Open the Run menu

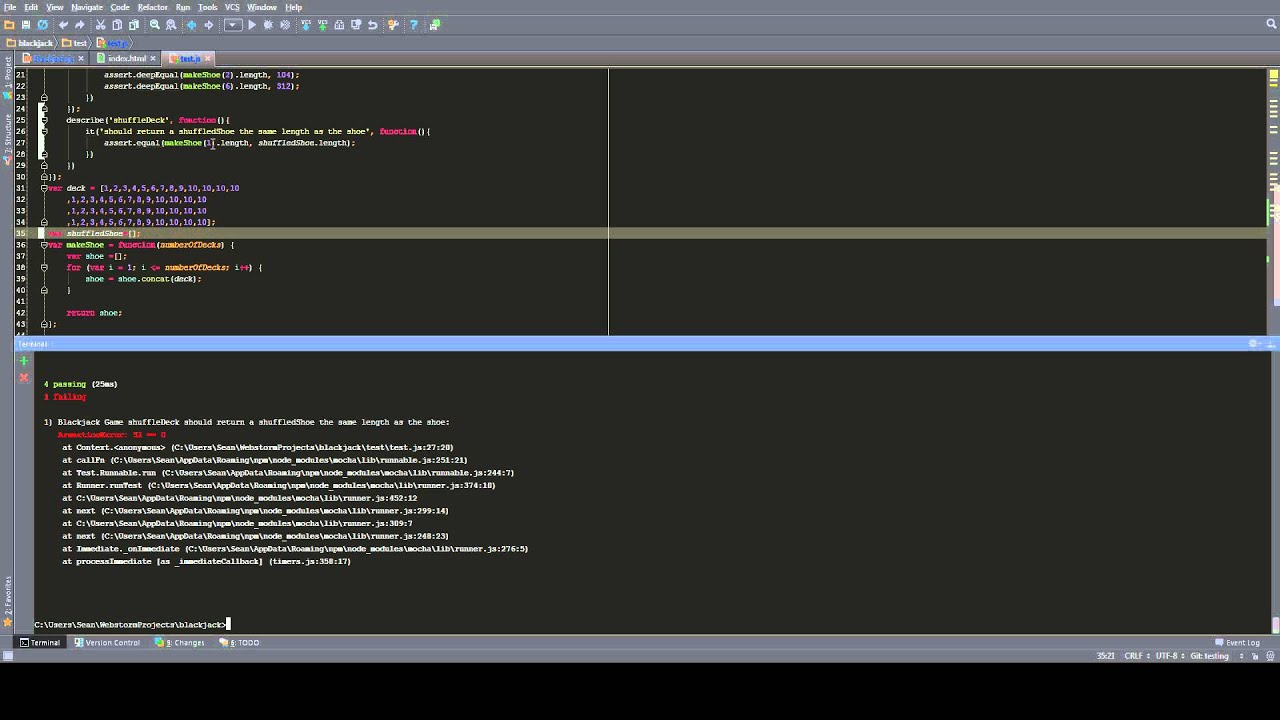pos(183,7)
